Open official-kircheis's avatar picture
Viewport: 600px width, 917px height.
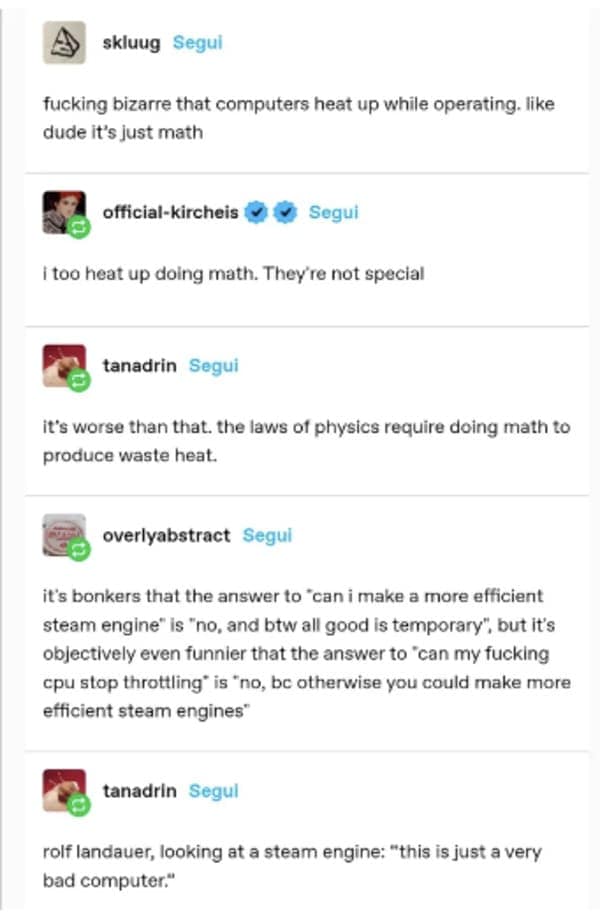[x=61, y=210]
